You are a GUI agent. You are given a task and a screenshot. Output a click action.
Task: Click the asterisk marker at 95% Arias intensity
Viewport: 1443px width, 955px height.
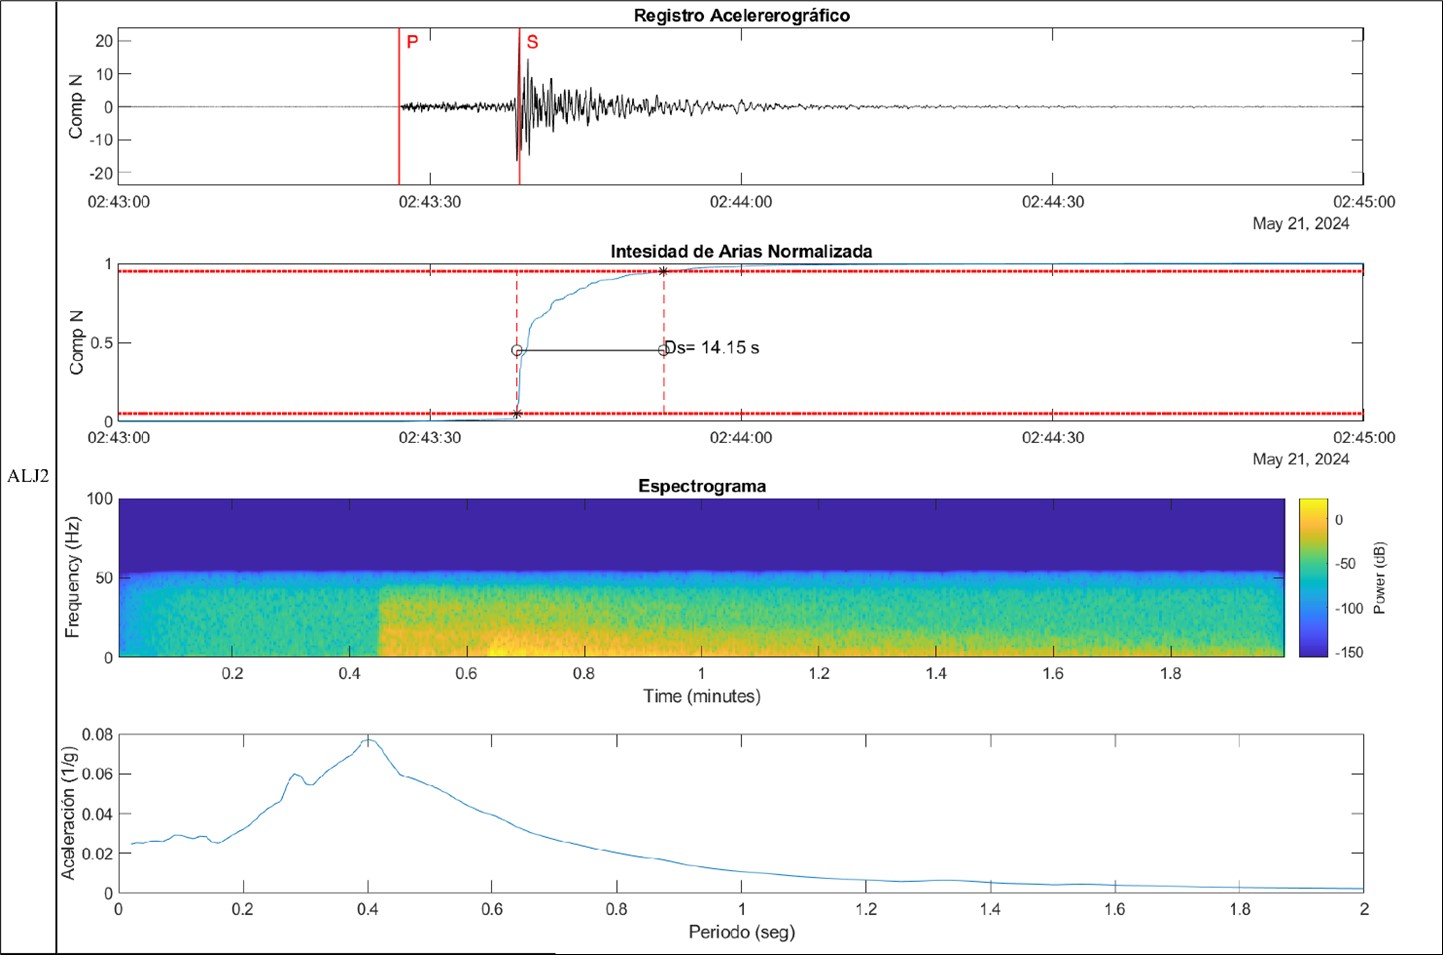coord(663,272)
